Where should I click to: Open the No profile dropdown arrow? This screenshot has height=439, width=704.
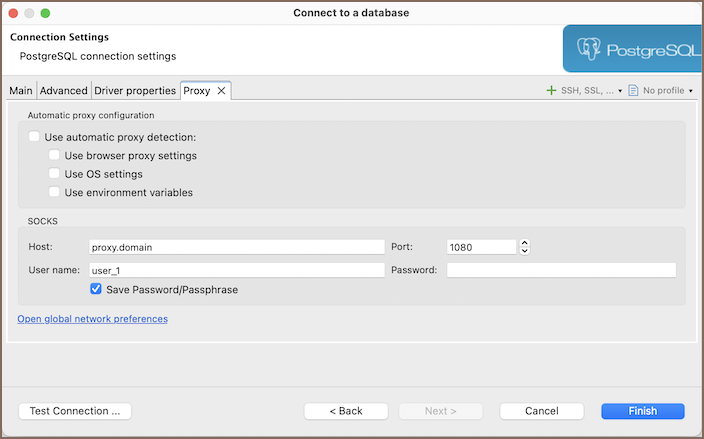tap(691, 91)
